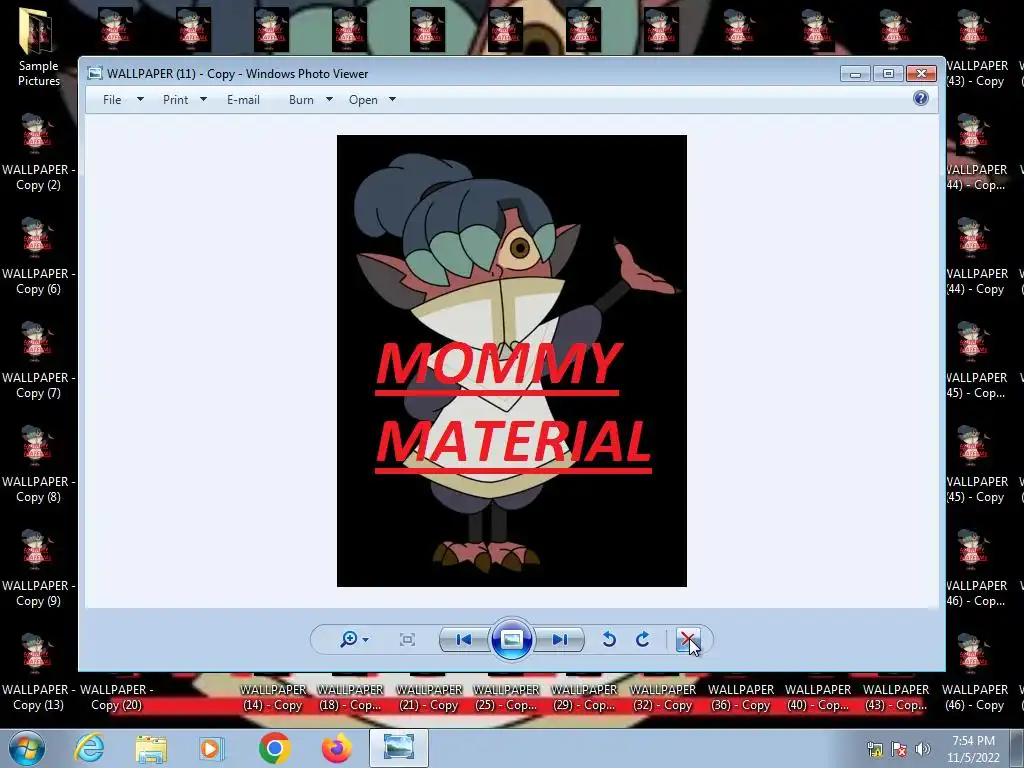1024x768 pixels.
Task: Click the displayed Mommy Material image
Action: pyautogui.click(x=511, y=360)
